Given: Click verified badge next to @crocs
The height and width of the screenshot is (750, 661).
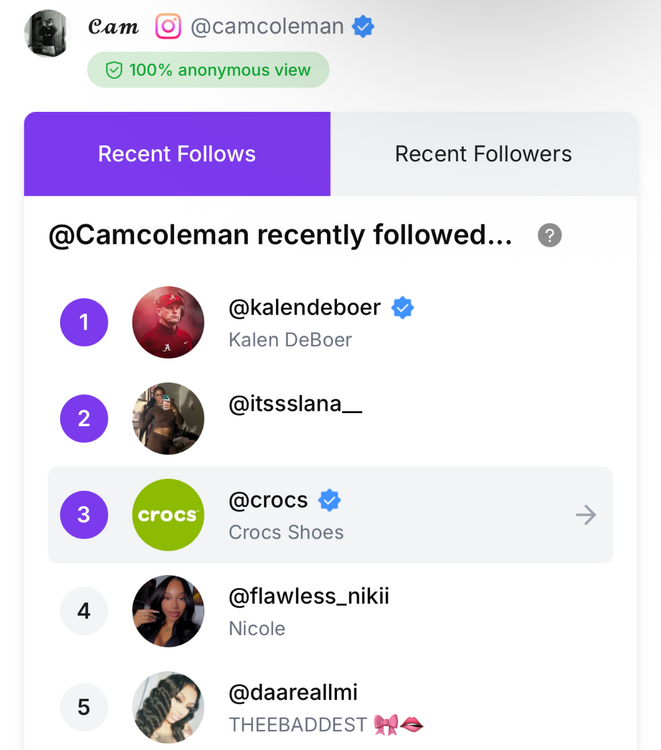Looking at the screenshot, I should 329,500.
